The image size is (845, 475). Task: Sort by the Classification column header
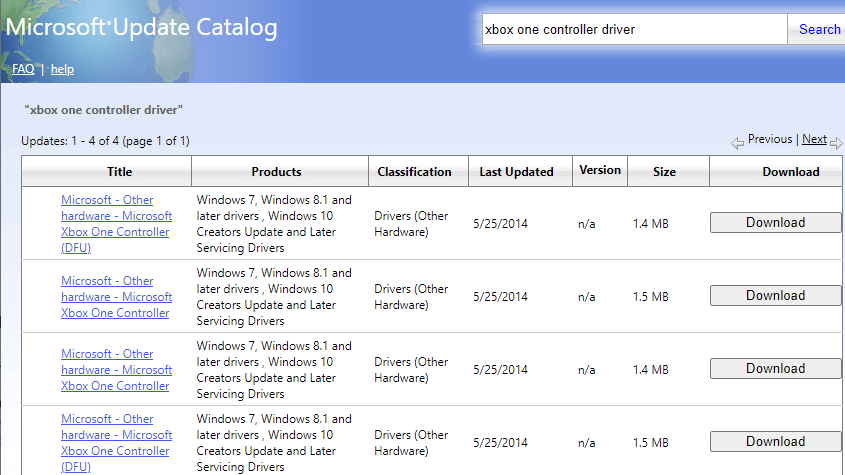pyautogui.click(x=418, y=171)
